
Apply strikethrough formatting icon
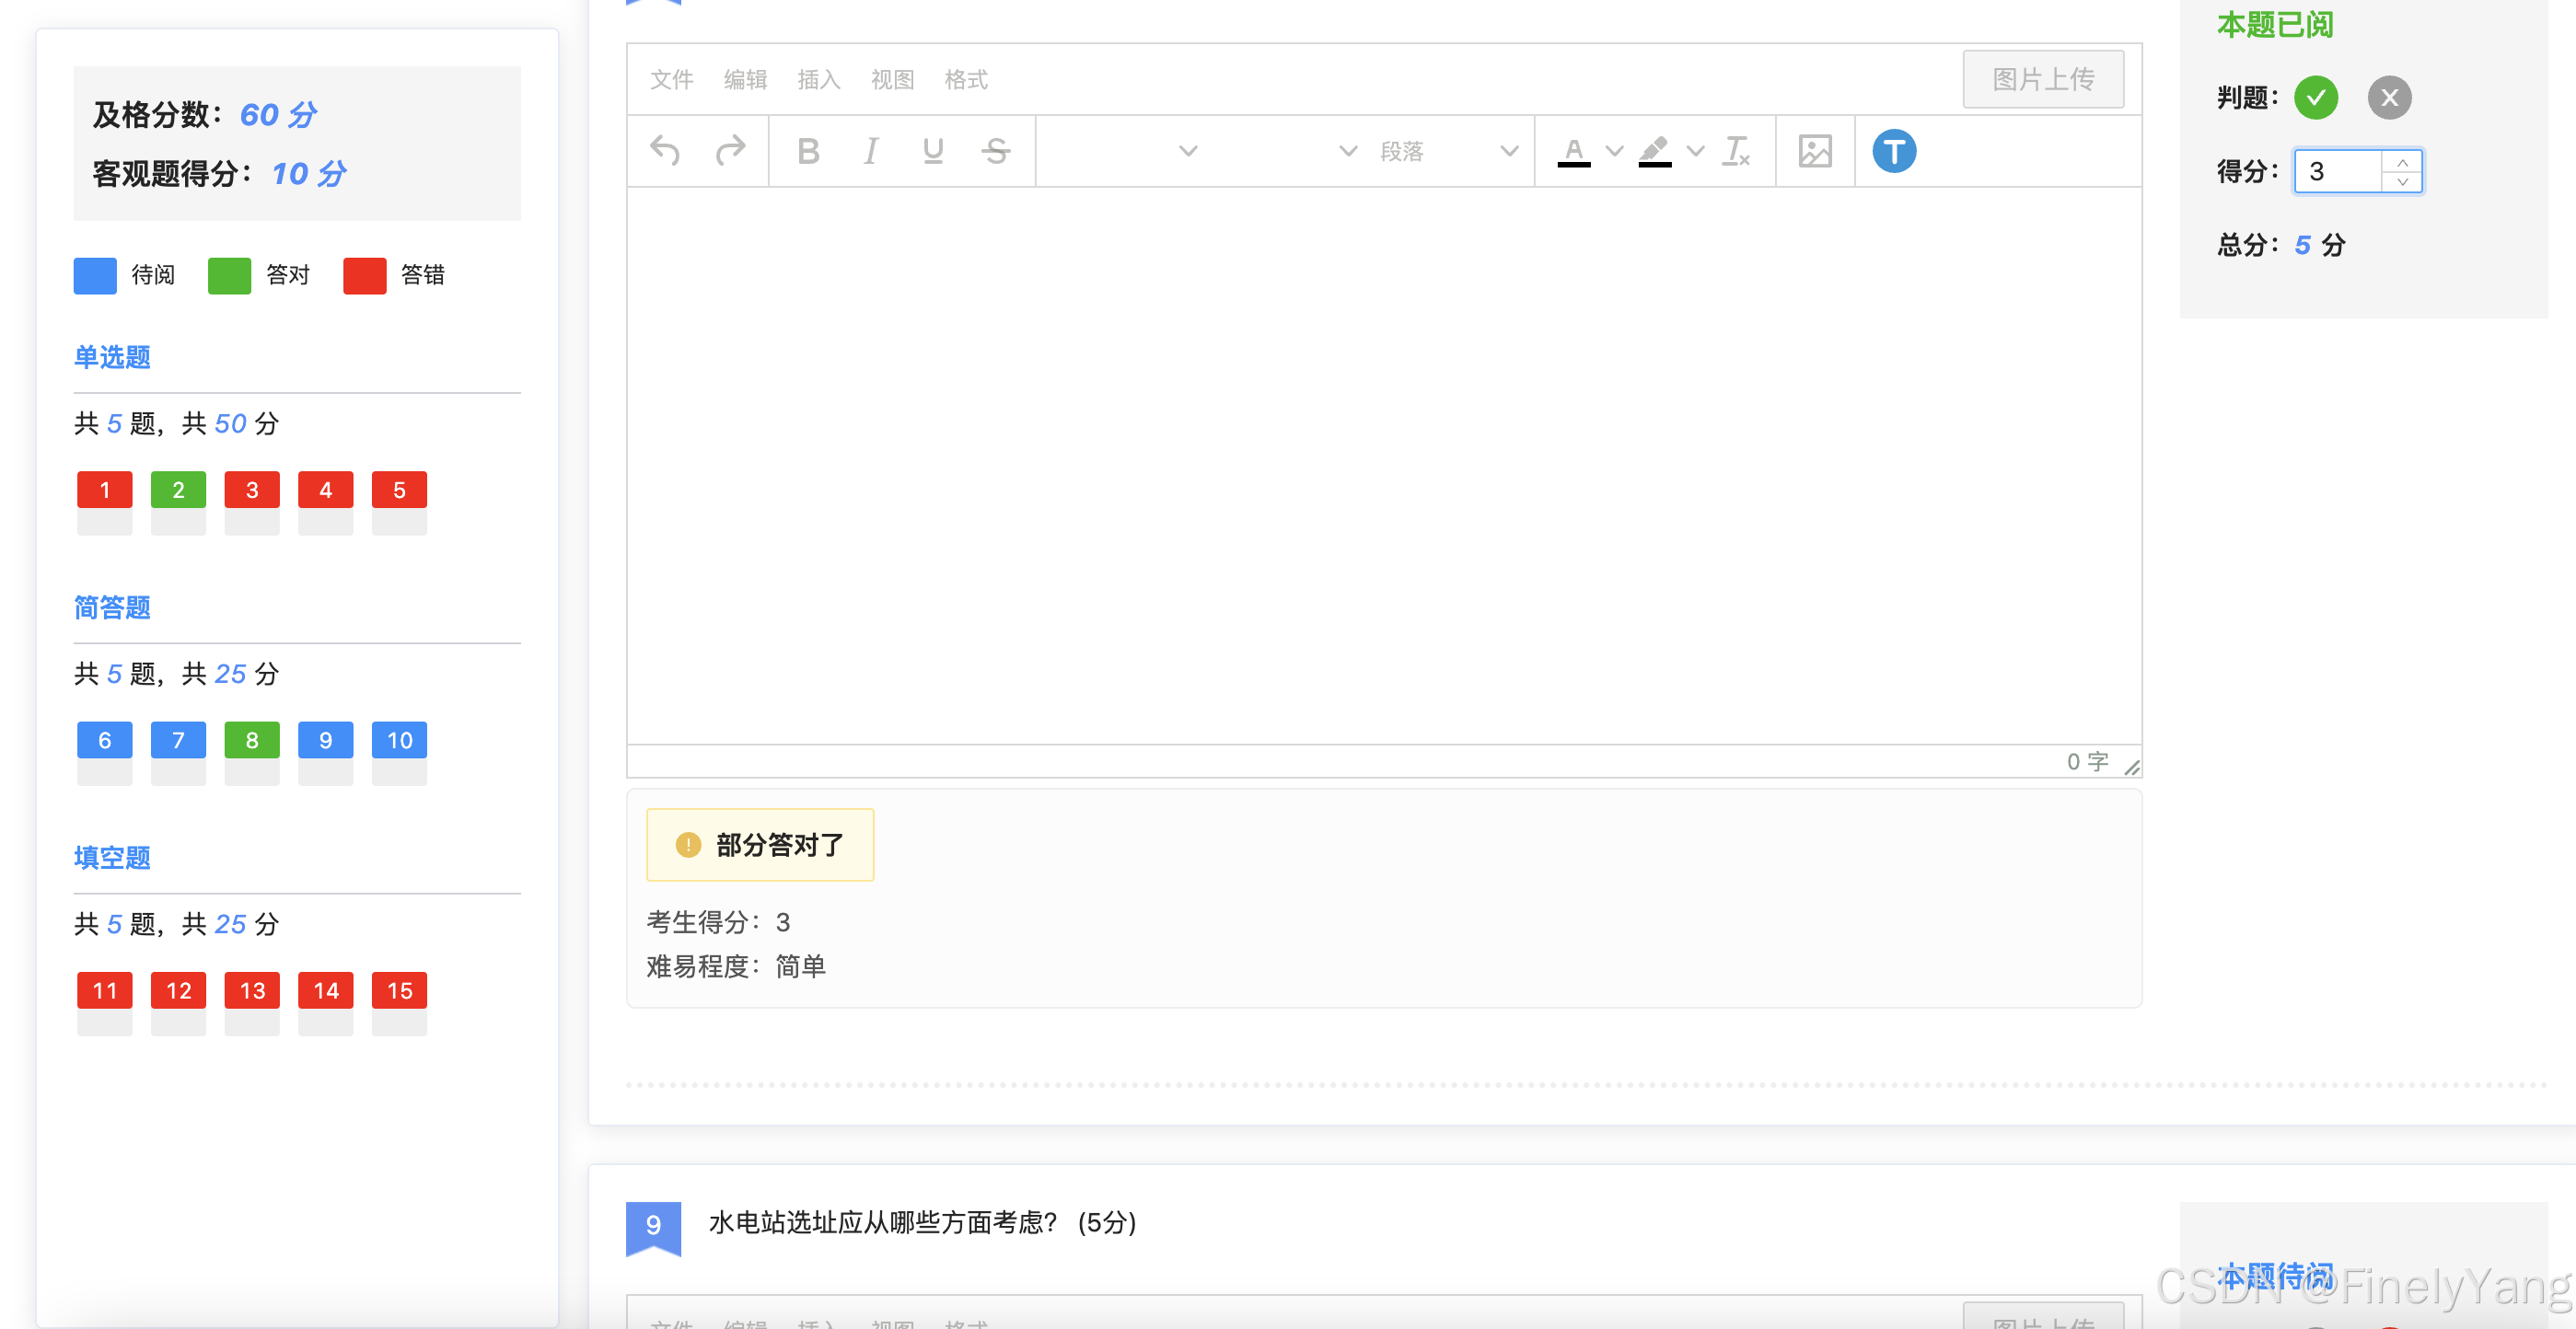click(995, 151)
